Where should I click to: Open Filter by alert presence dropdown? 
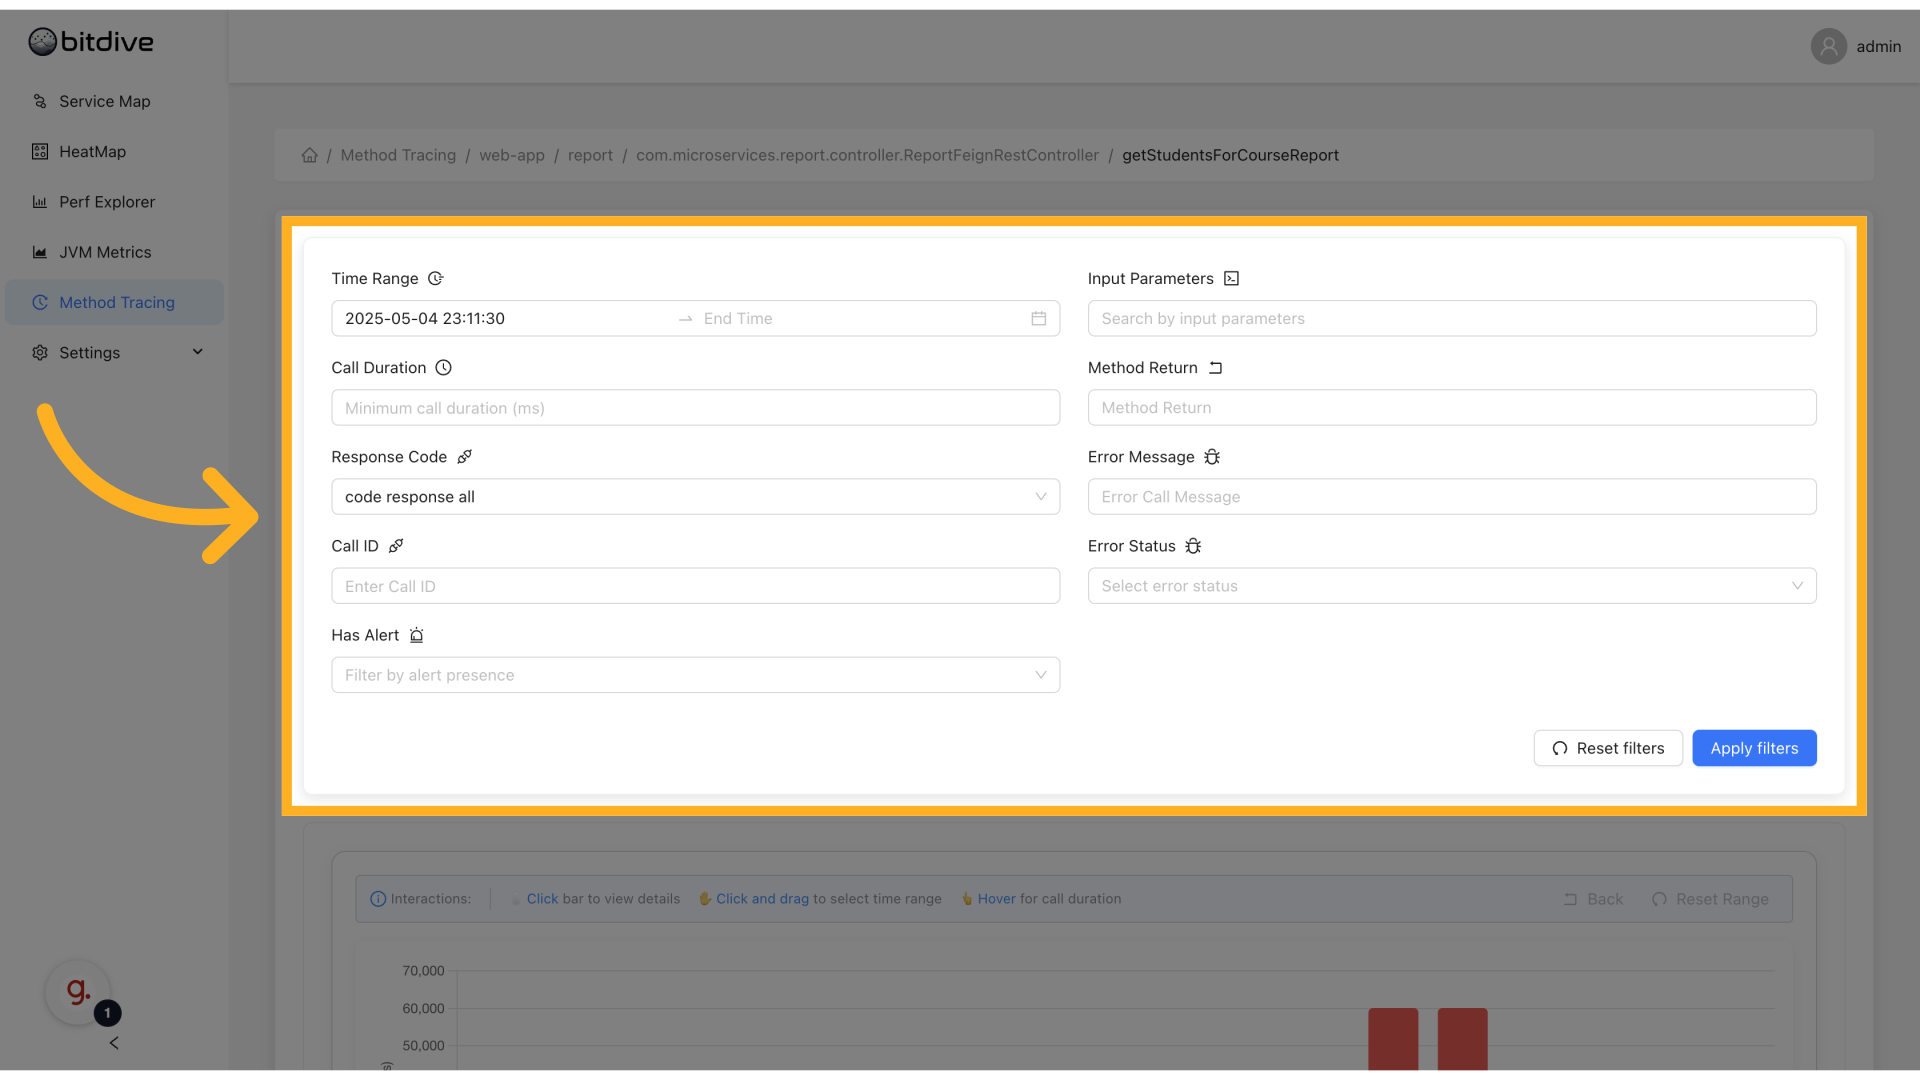coord(695,675)
